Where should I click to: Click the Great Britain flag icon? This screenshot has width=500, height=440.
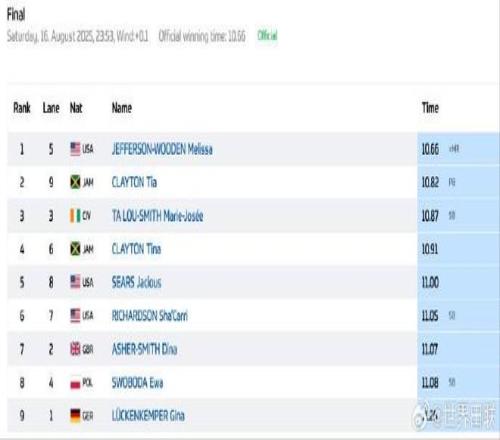click(75, 349)
